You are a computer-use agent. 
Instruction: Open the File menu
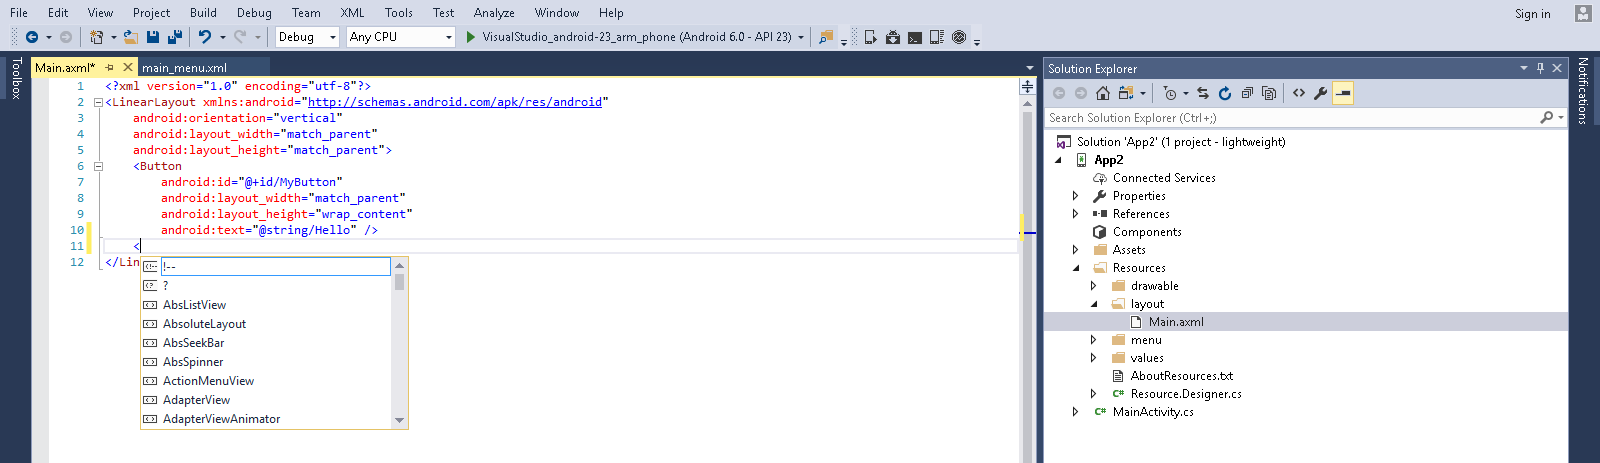pyautogui.click(x=19, y=13)
